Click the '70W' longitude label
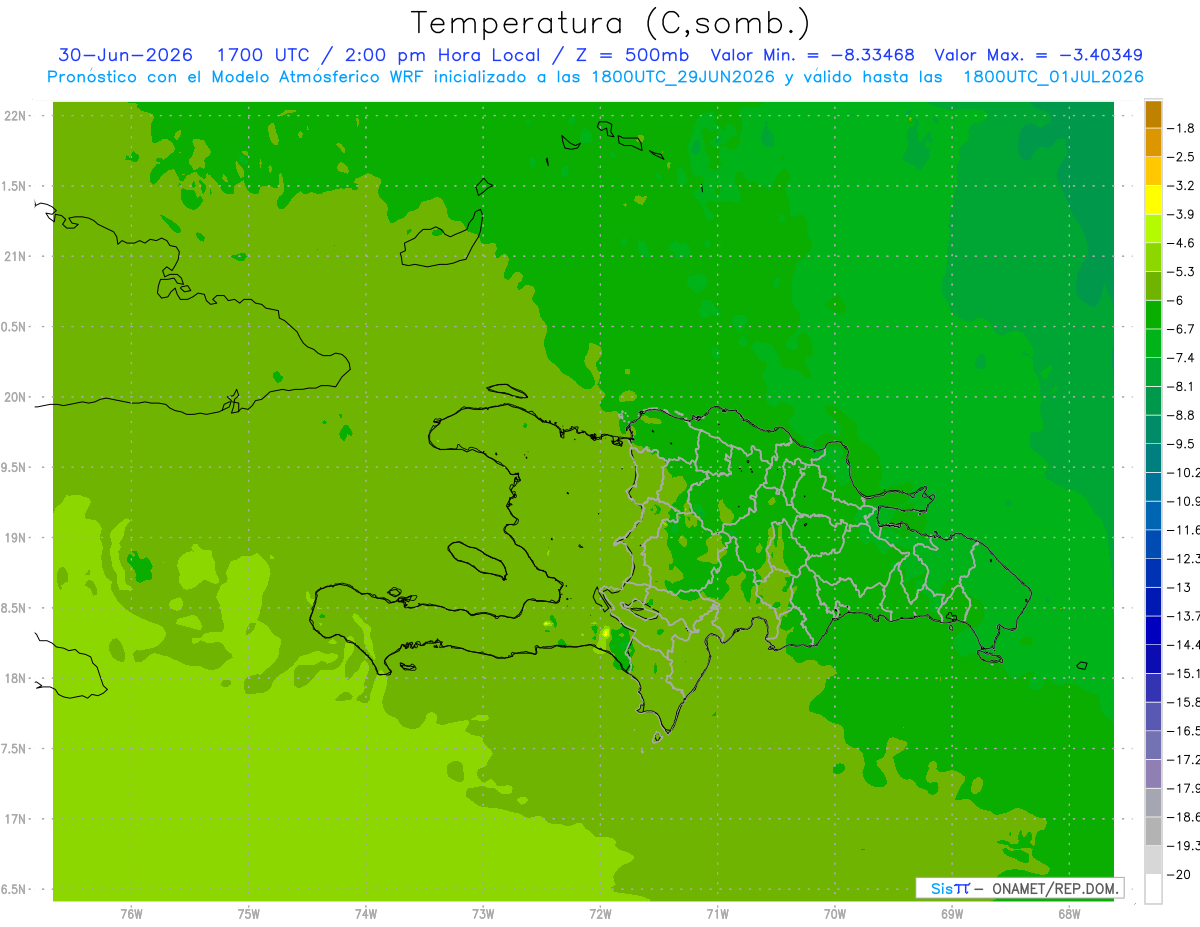 pyautogui.click(x=835, y=913)
